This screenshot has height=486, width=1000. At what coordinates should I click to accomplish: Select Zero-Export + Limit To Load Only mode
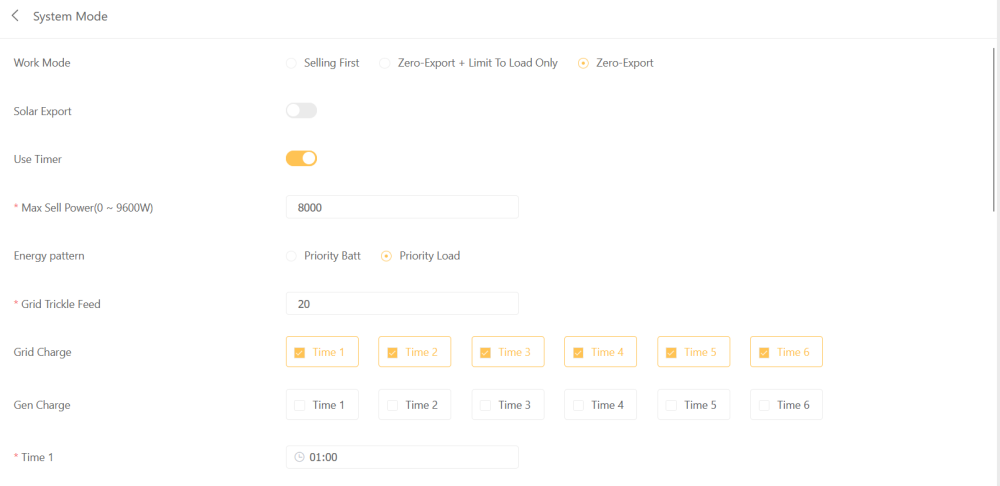tap(469, 63)
